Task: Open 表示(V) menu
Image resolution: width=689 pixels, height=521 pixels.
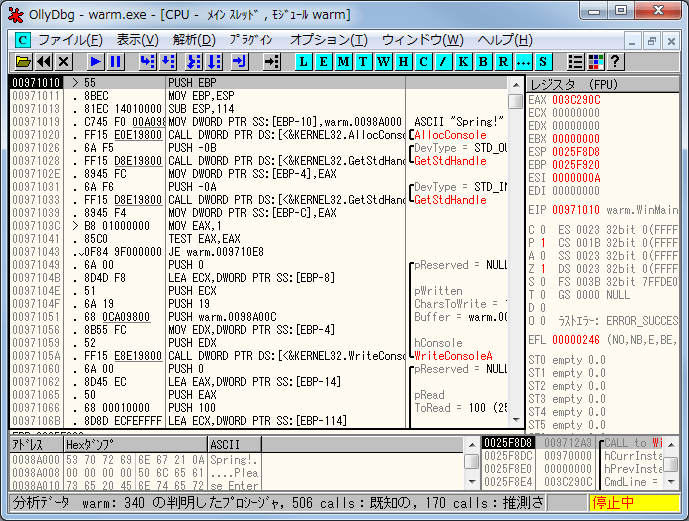Action: tap(138, 40)
